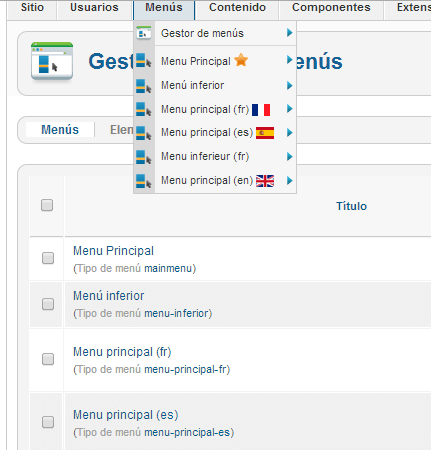Screen dimensions: 431x450
Task: Check the Menu Principal row checkbox
Action: (48, 258)
